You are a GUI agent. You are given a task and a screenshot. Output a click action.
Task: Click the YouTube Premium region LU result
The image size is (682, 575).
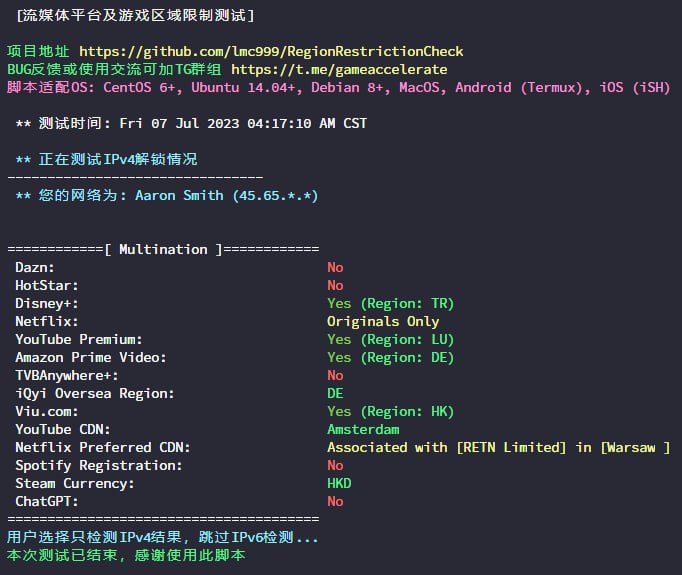[390, 339]
